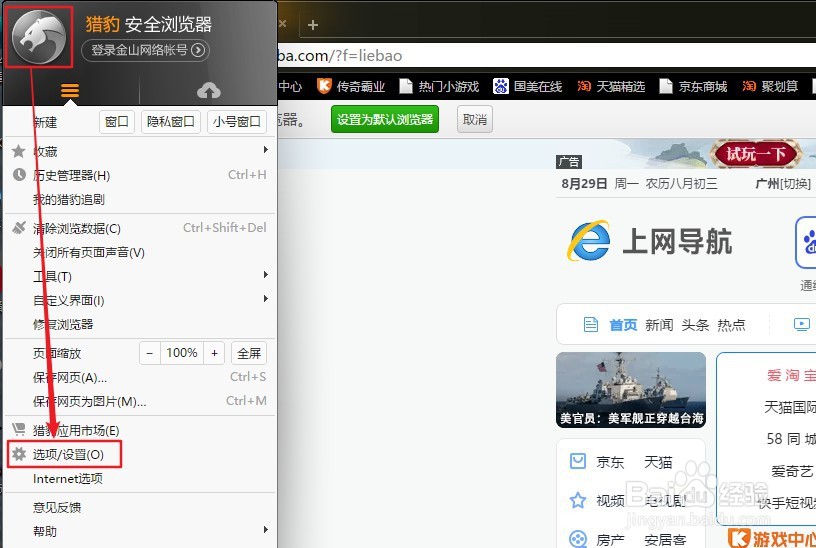Click the gear icon for 选项/设置
This screenshot has height=548, width=816.
click(x=19, y=454)
